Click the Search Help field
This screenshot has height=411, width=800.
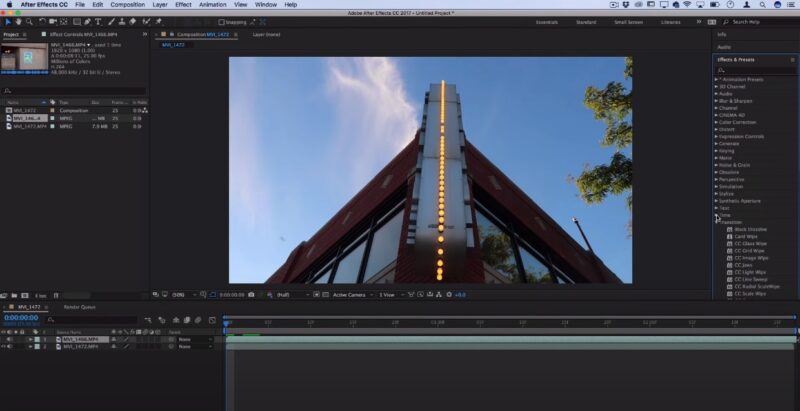click(x=759, y=22)
